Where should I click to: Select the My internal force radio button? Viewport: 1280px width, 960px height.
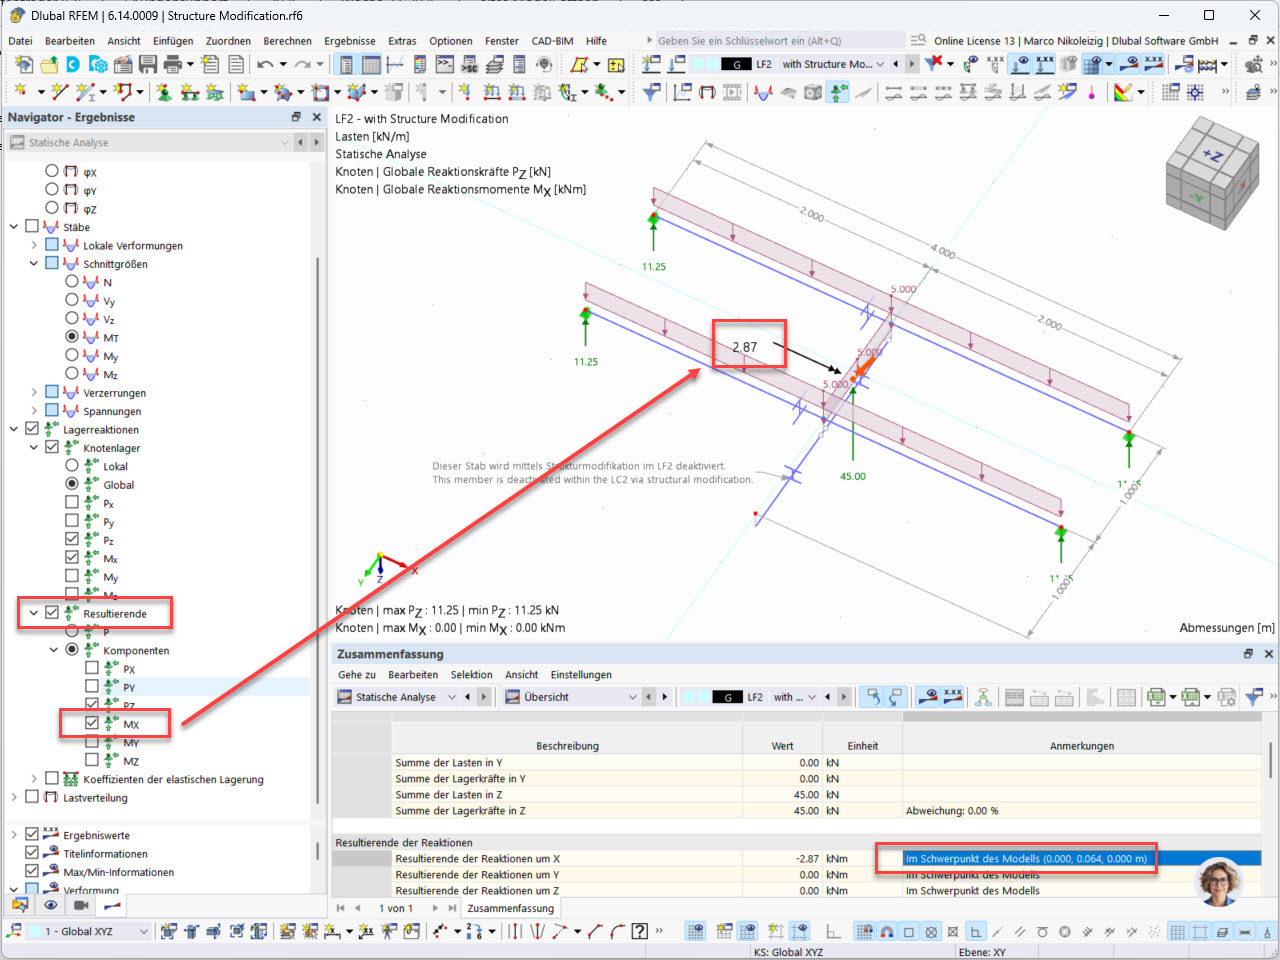pos(72,356)
